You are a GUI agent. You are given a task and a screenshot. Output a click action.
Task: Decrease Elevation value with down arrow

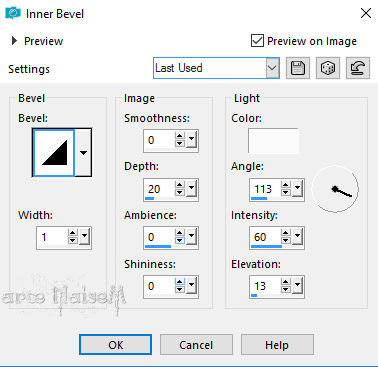286,290
